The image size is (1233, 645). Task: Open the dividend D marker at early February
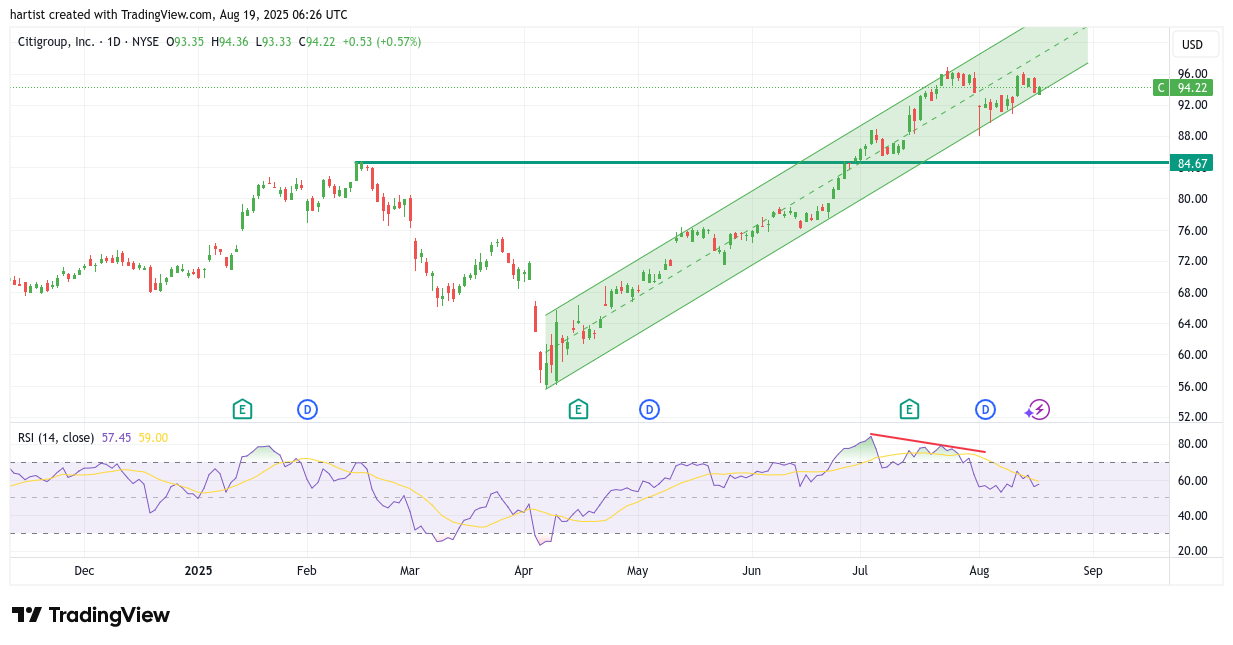(307, 409)
